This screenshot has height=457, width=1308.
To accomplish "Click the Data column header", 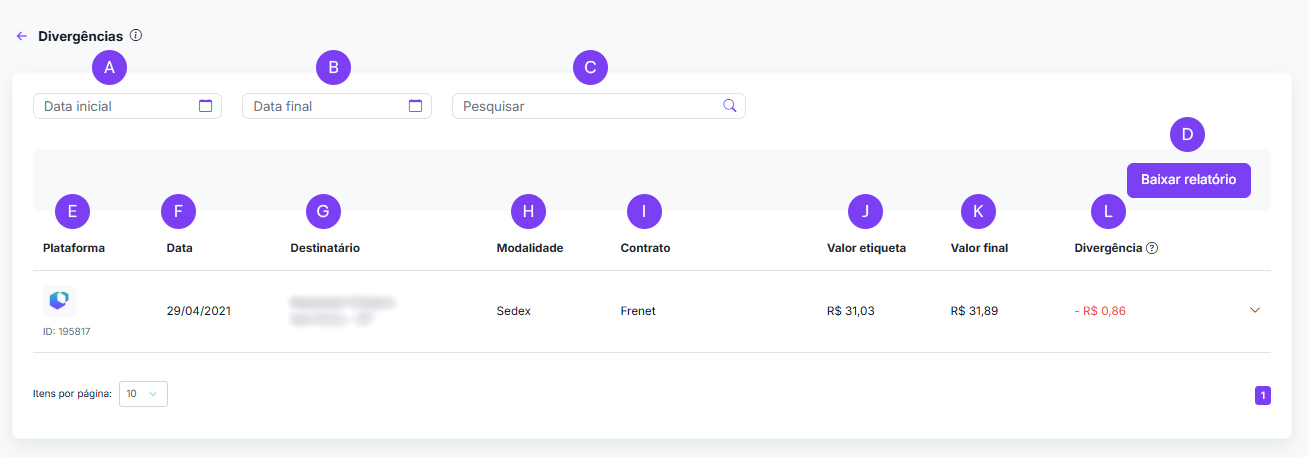I will (x=179, y=248).
